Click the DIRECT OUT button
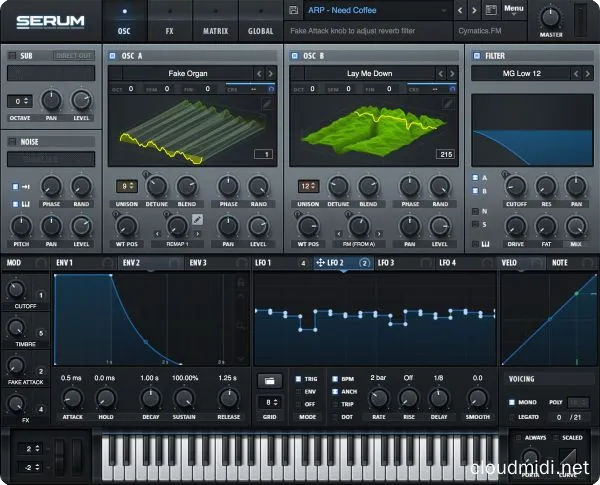 point(74,56)
